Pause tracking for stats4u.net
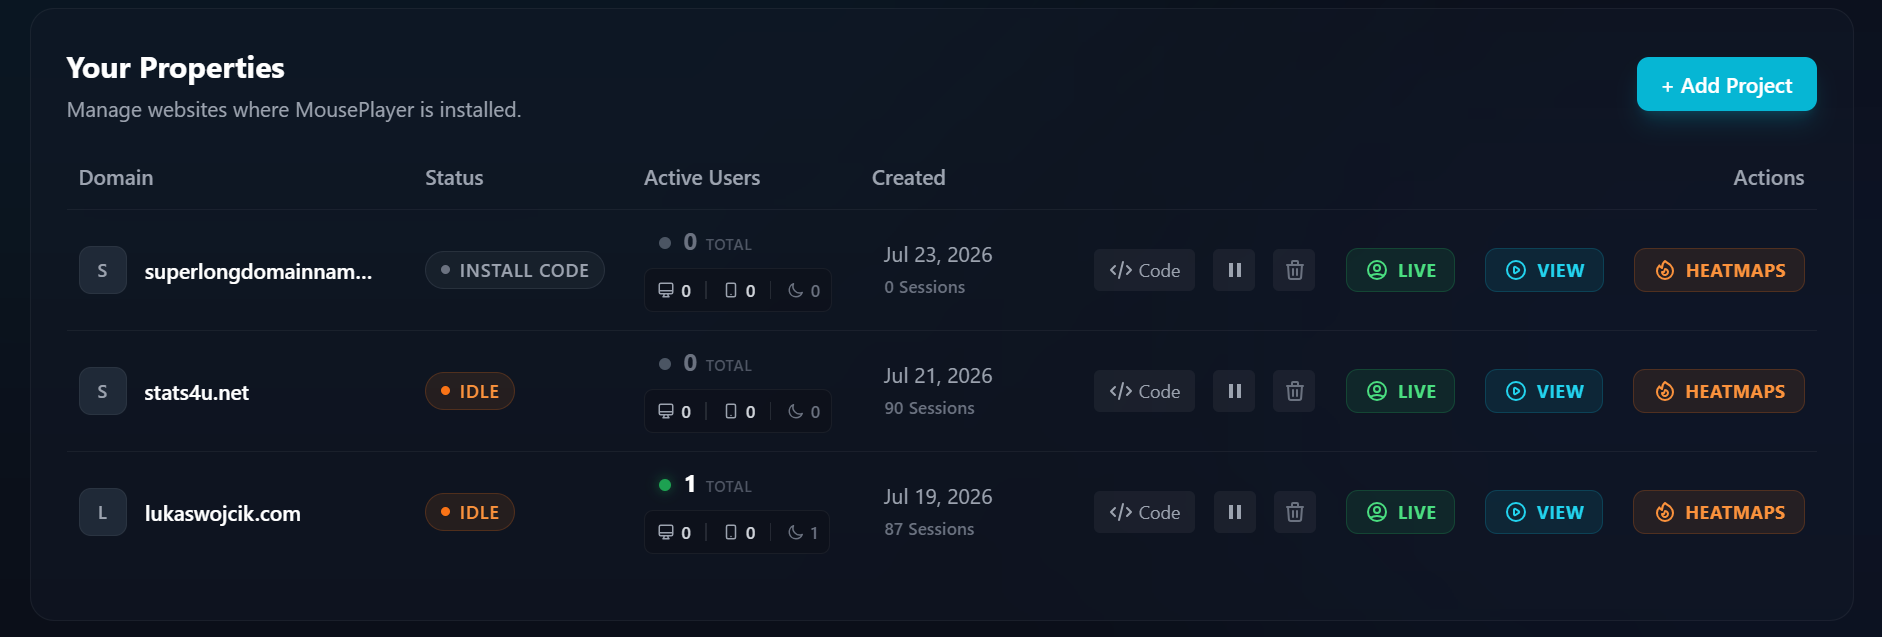Screen dimensions: 1882x637 (1234, 391)
